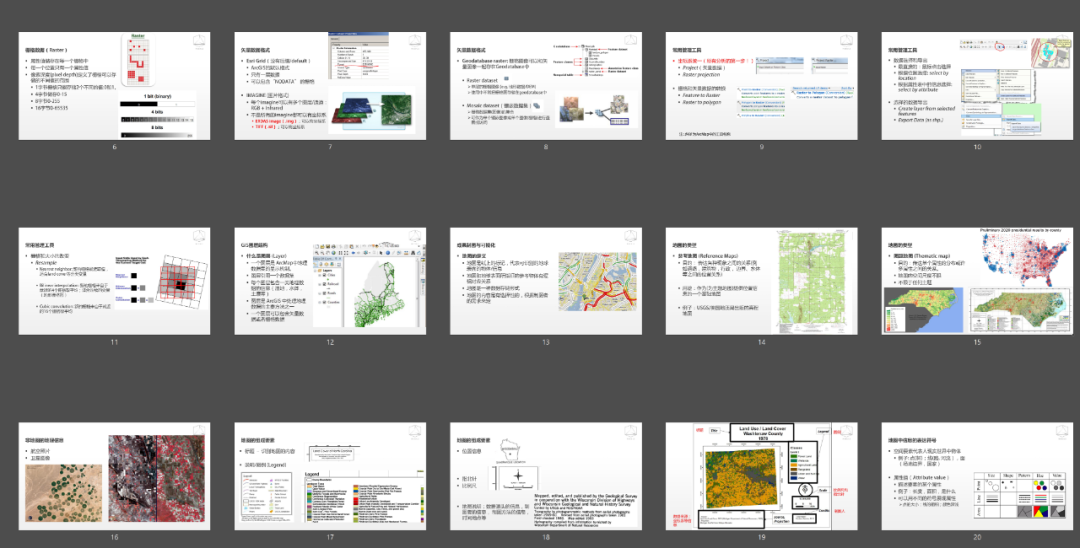The image size is (1080, 548).
Task: Select slide 7 with Esri Grid format
Action: [330, 85]
